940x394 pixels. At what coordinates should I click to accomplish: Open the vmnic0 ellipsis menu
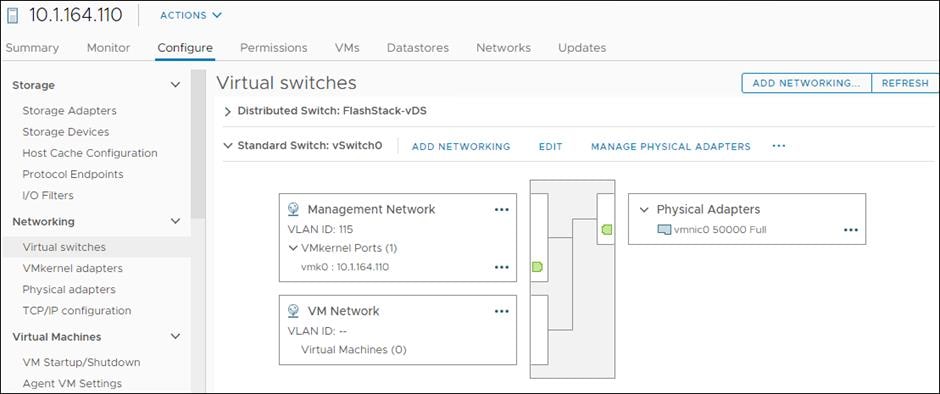coord(851,230)
